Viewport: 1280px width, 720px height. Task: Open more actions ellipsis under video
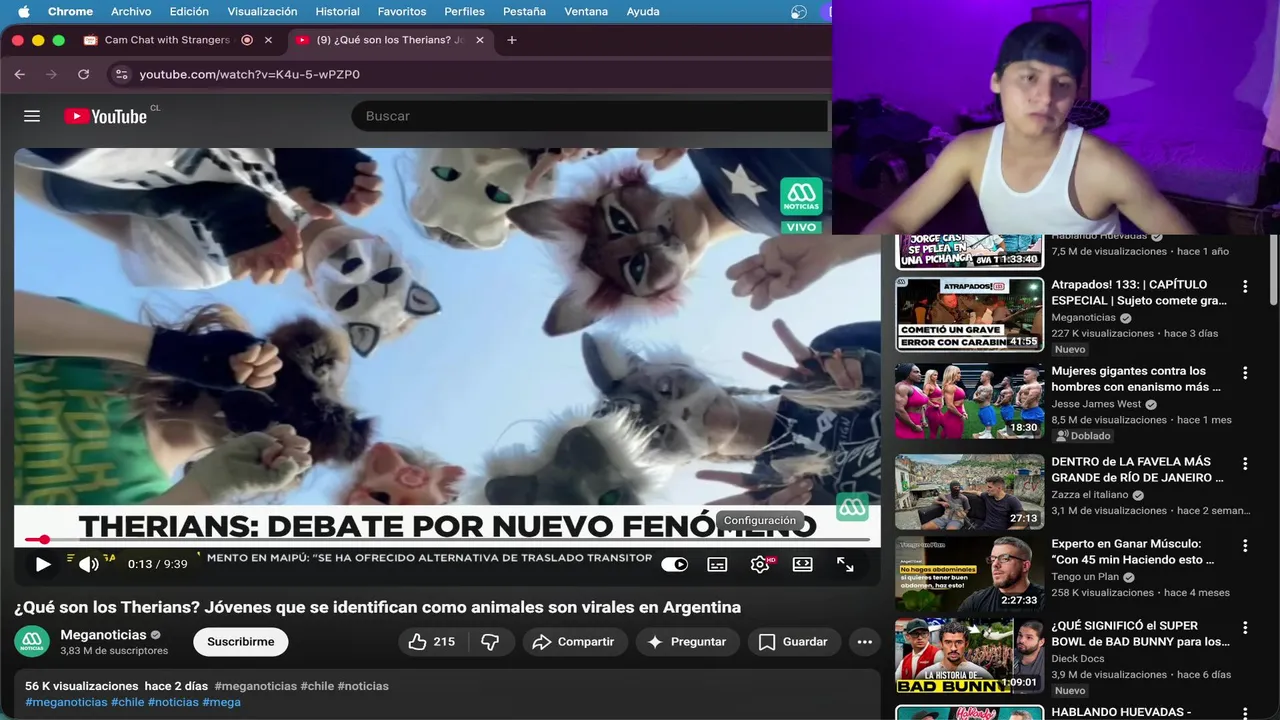pos(865,642)
